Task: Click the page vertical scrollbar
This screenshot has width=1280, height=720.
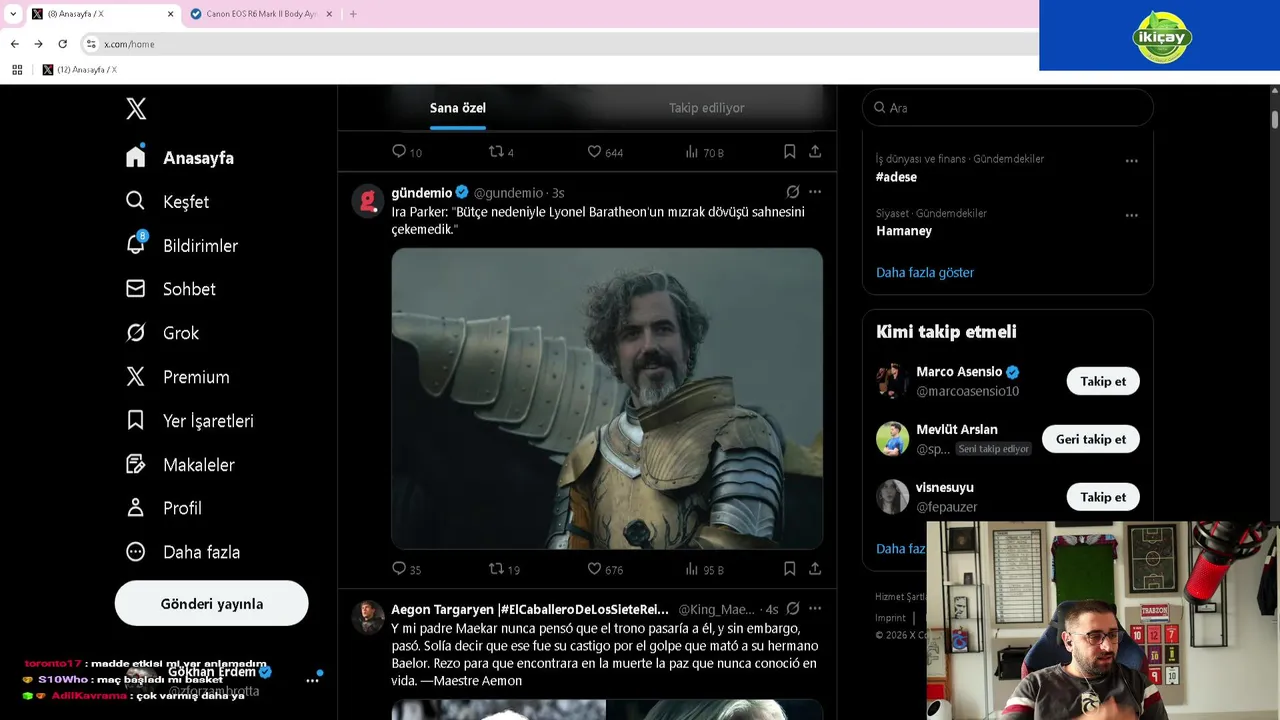Action: [x=1275, y=119]
